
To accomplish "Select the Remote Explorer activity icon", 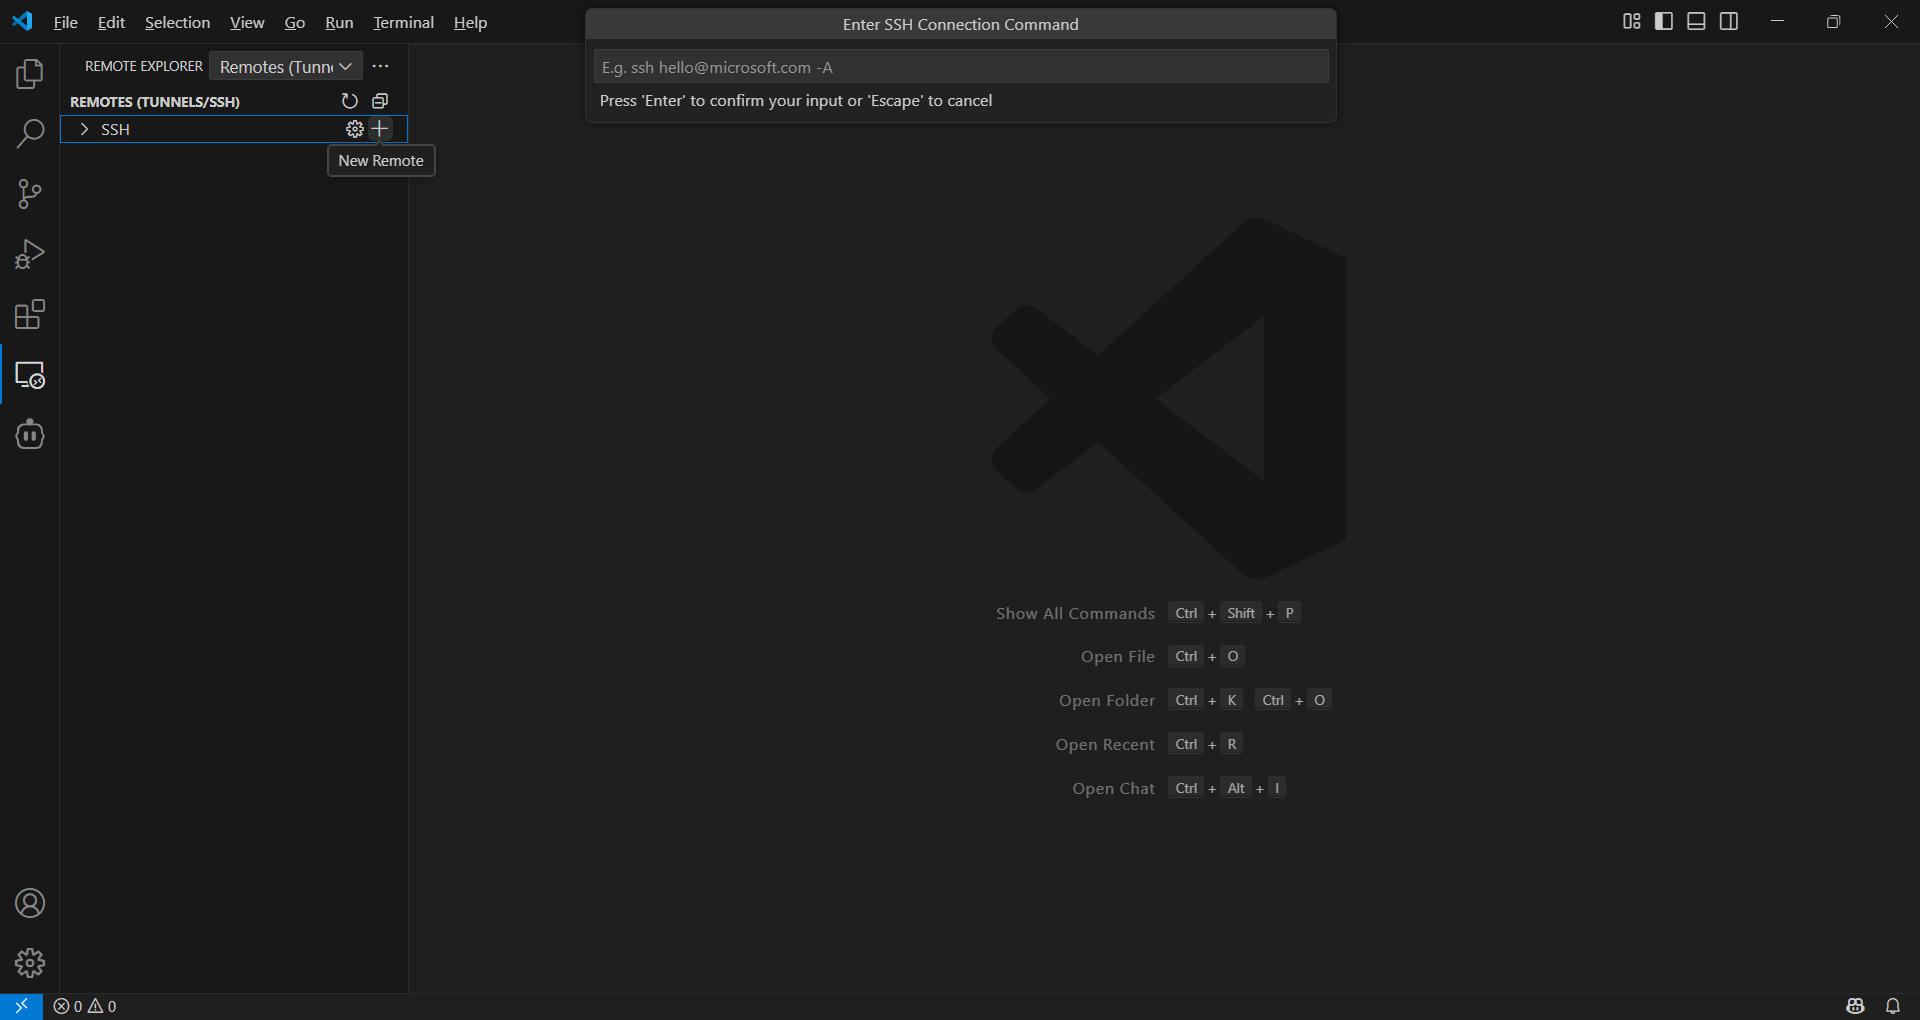I will tap(30, 375).
